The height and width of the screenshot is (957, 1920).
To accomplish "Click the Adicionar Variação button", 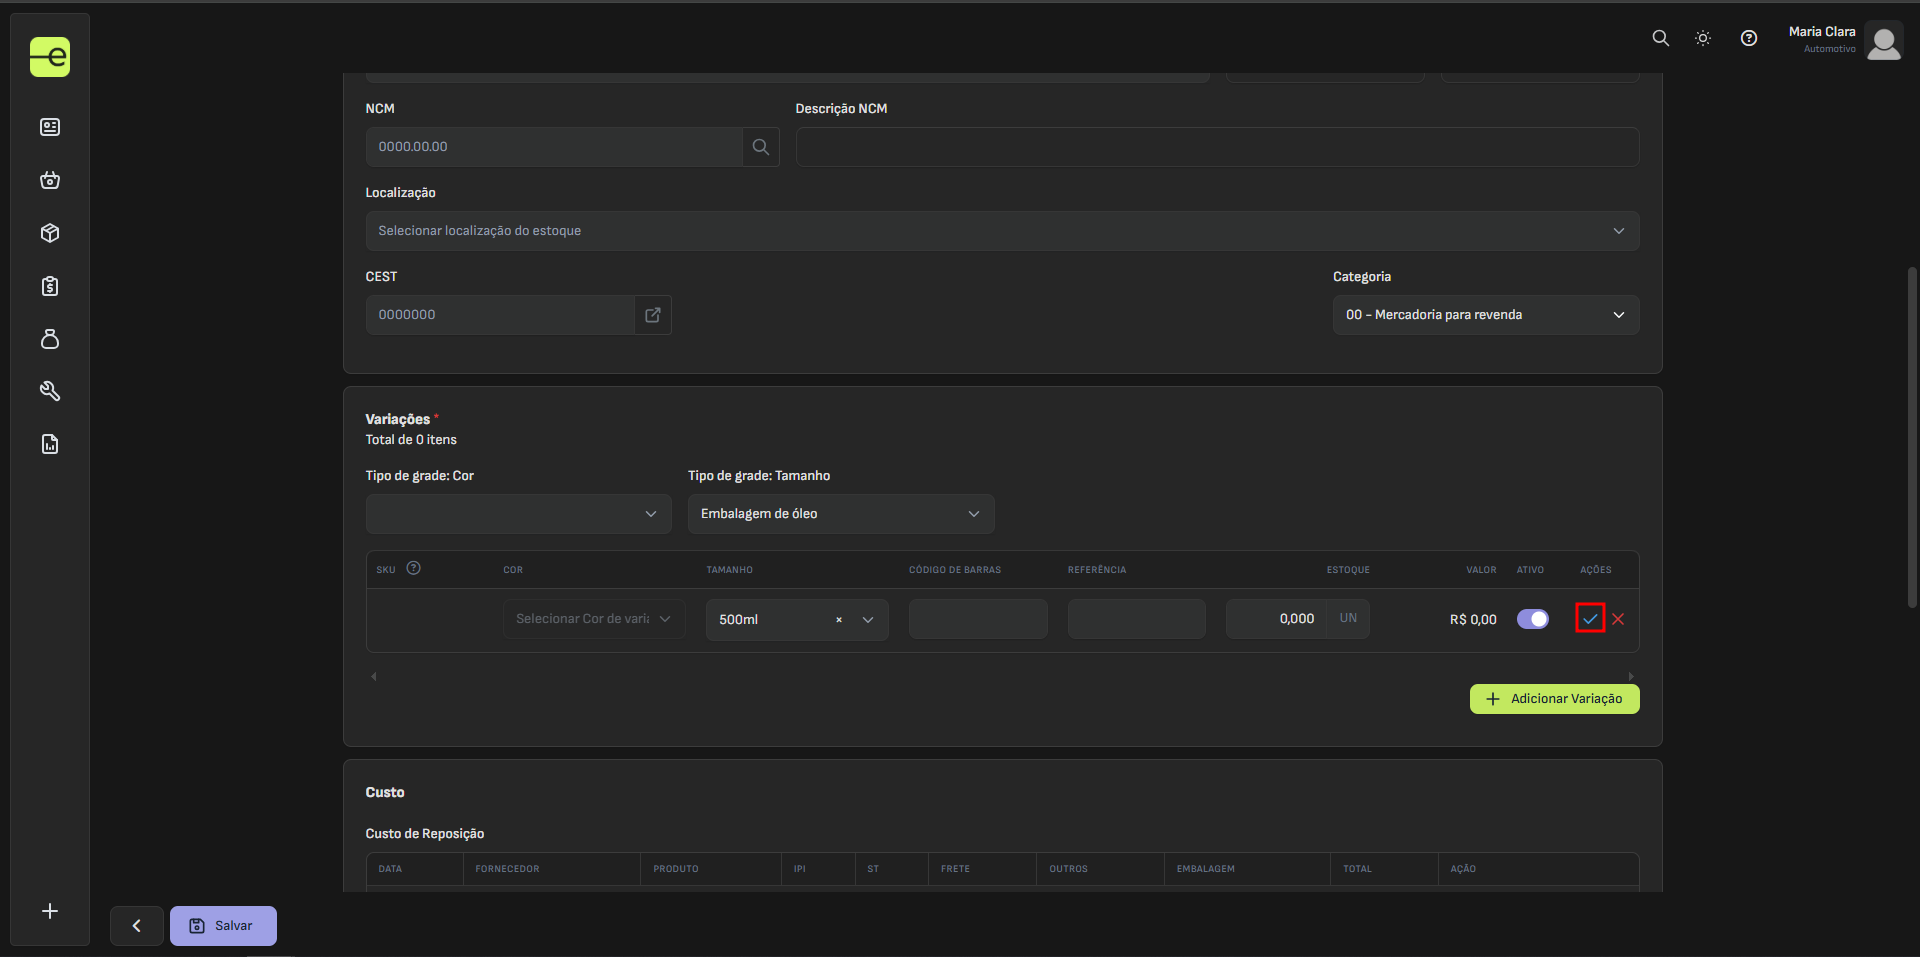I will tap(1554, 699).
